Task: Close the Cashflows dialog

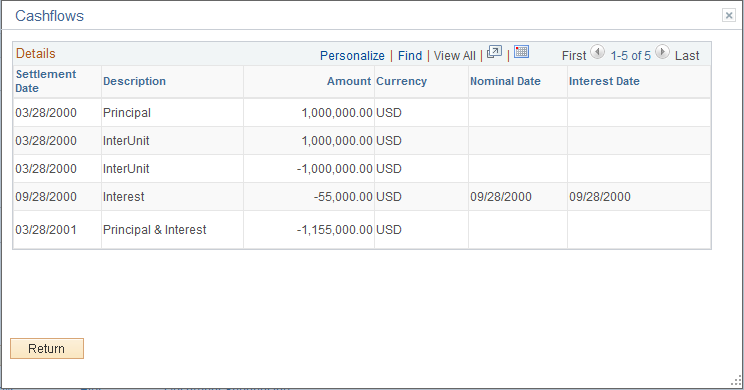Action: [729, 15]
